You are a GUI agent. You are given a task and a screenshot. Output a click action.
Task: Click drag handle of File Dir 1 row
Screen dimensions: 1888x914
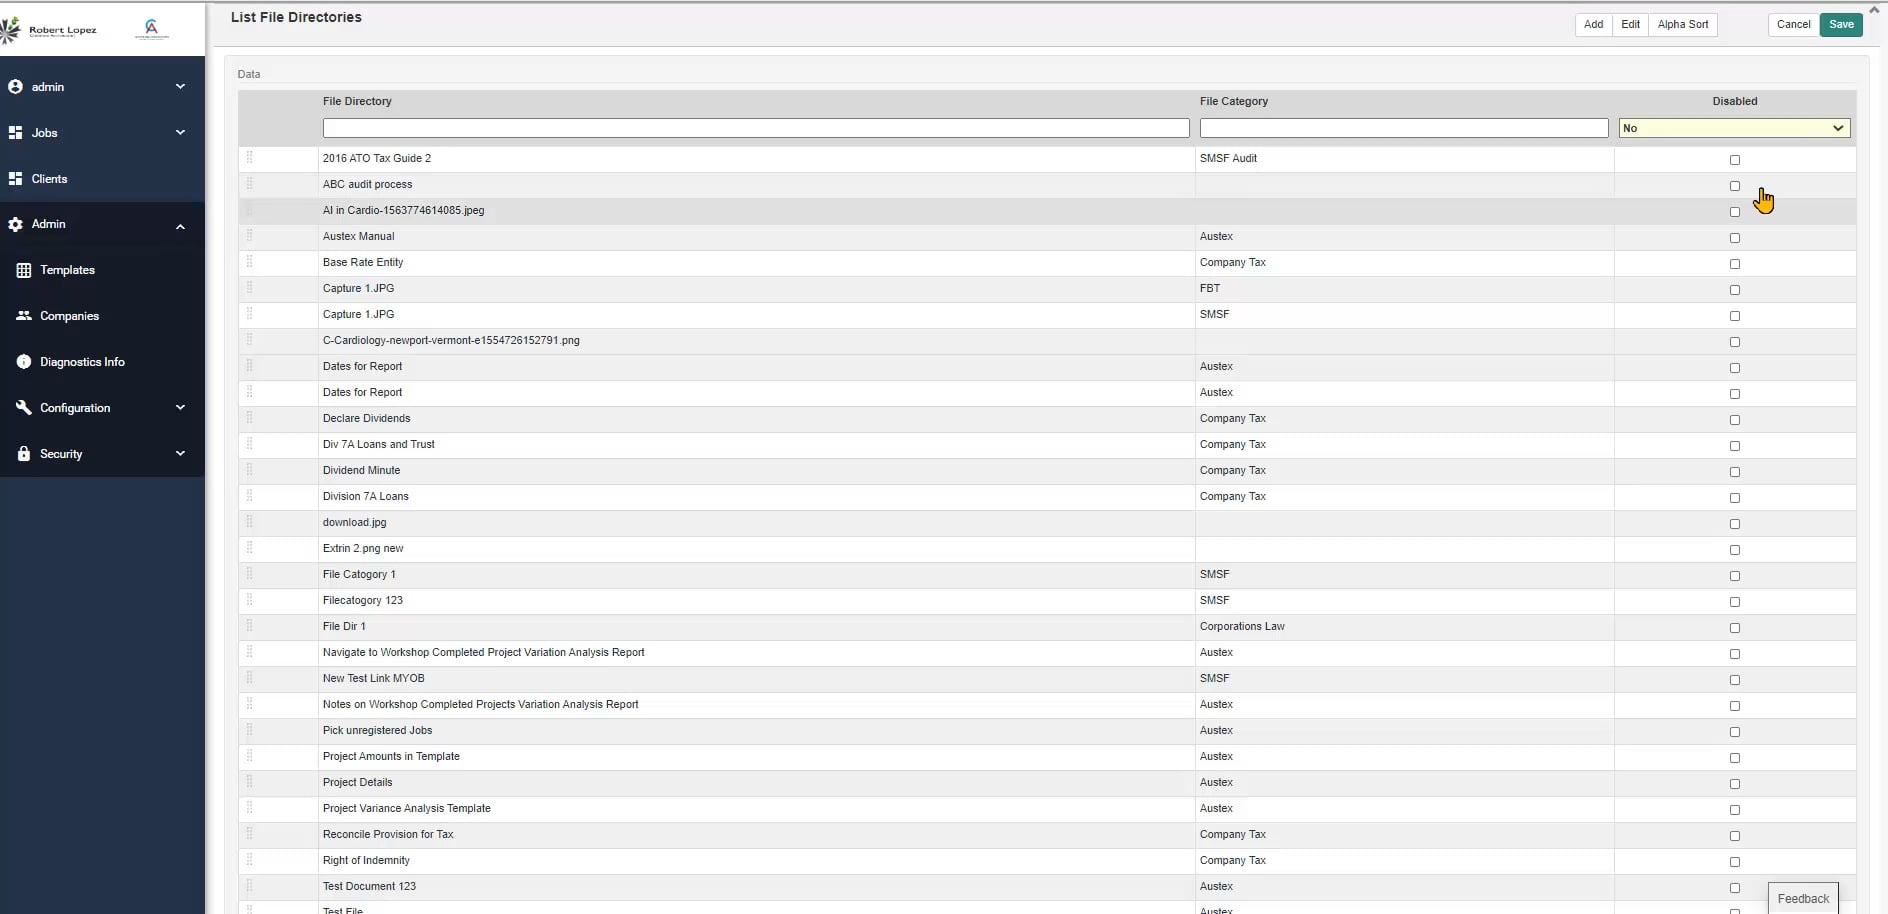tap(249, 625)
